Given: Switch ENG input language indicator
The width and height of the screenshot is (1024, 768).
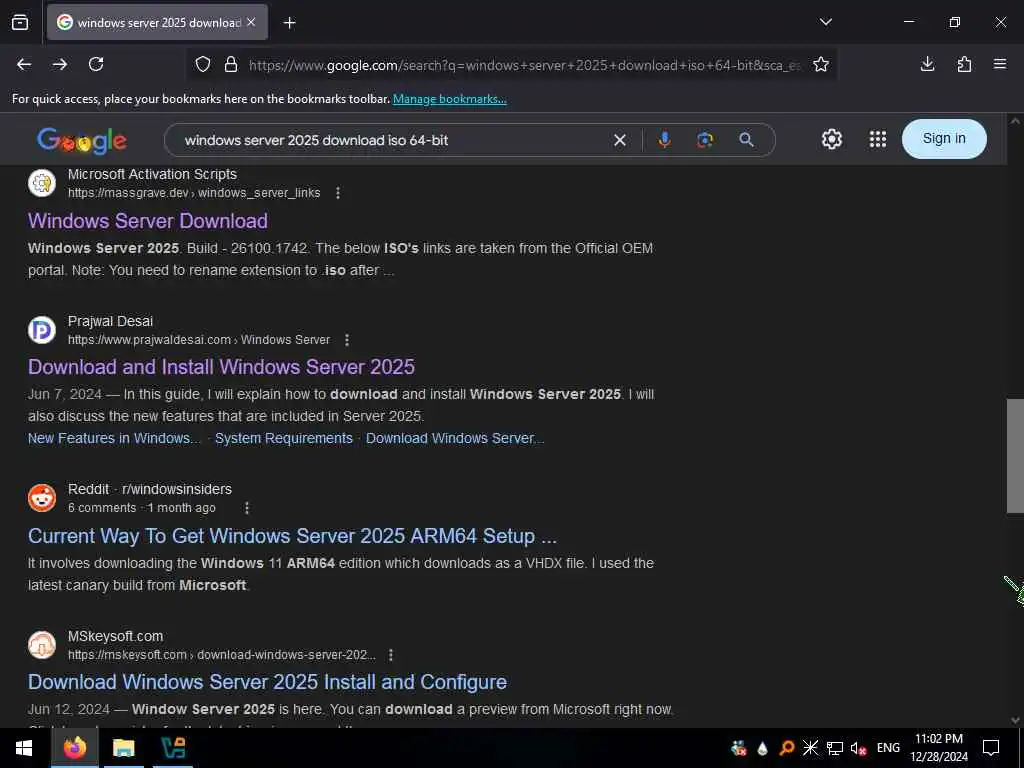Looking at the screenshot, I should coord(888,748).
